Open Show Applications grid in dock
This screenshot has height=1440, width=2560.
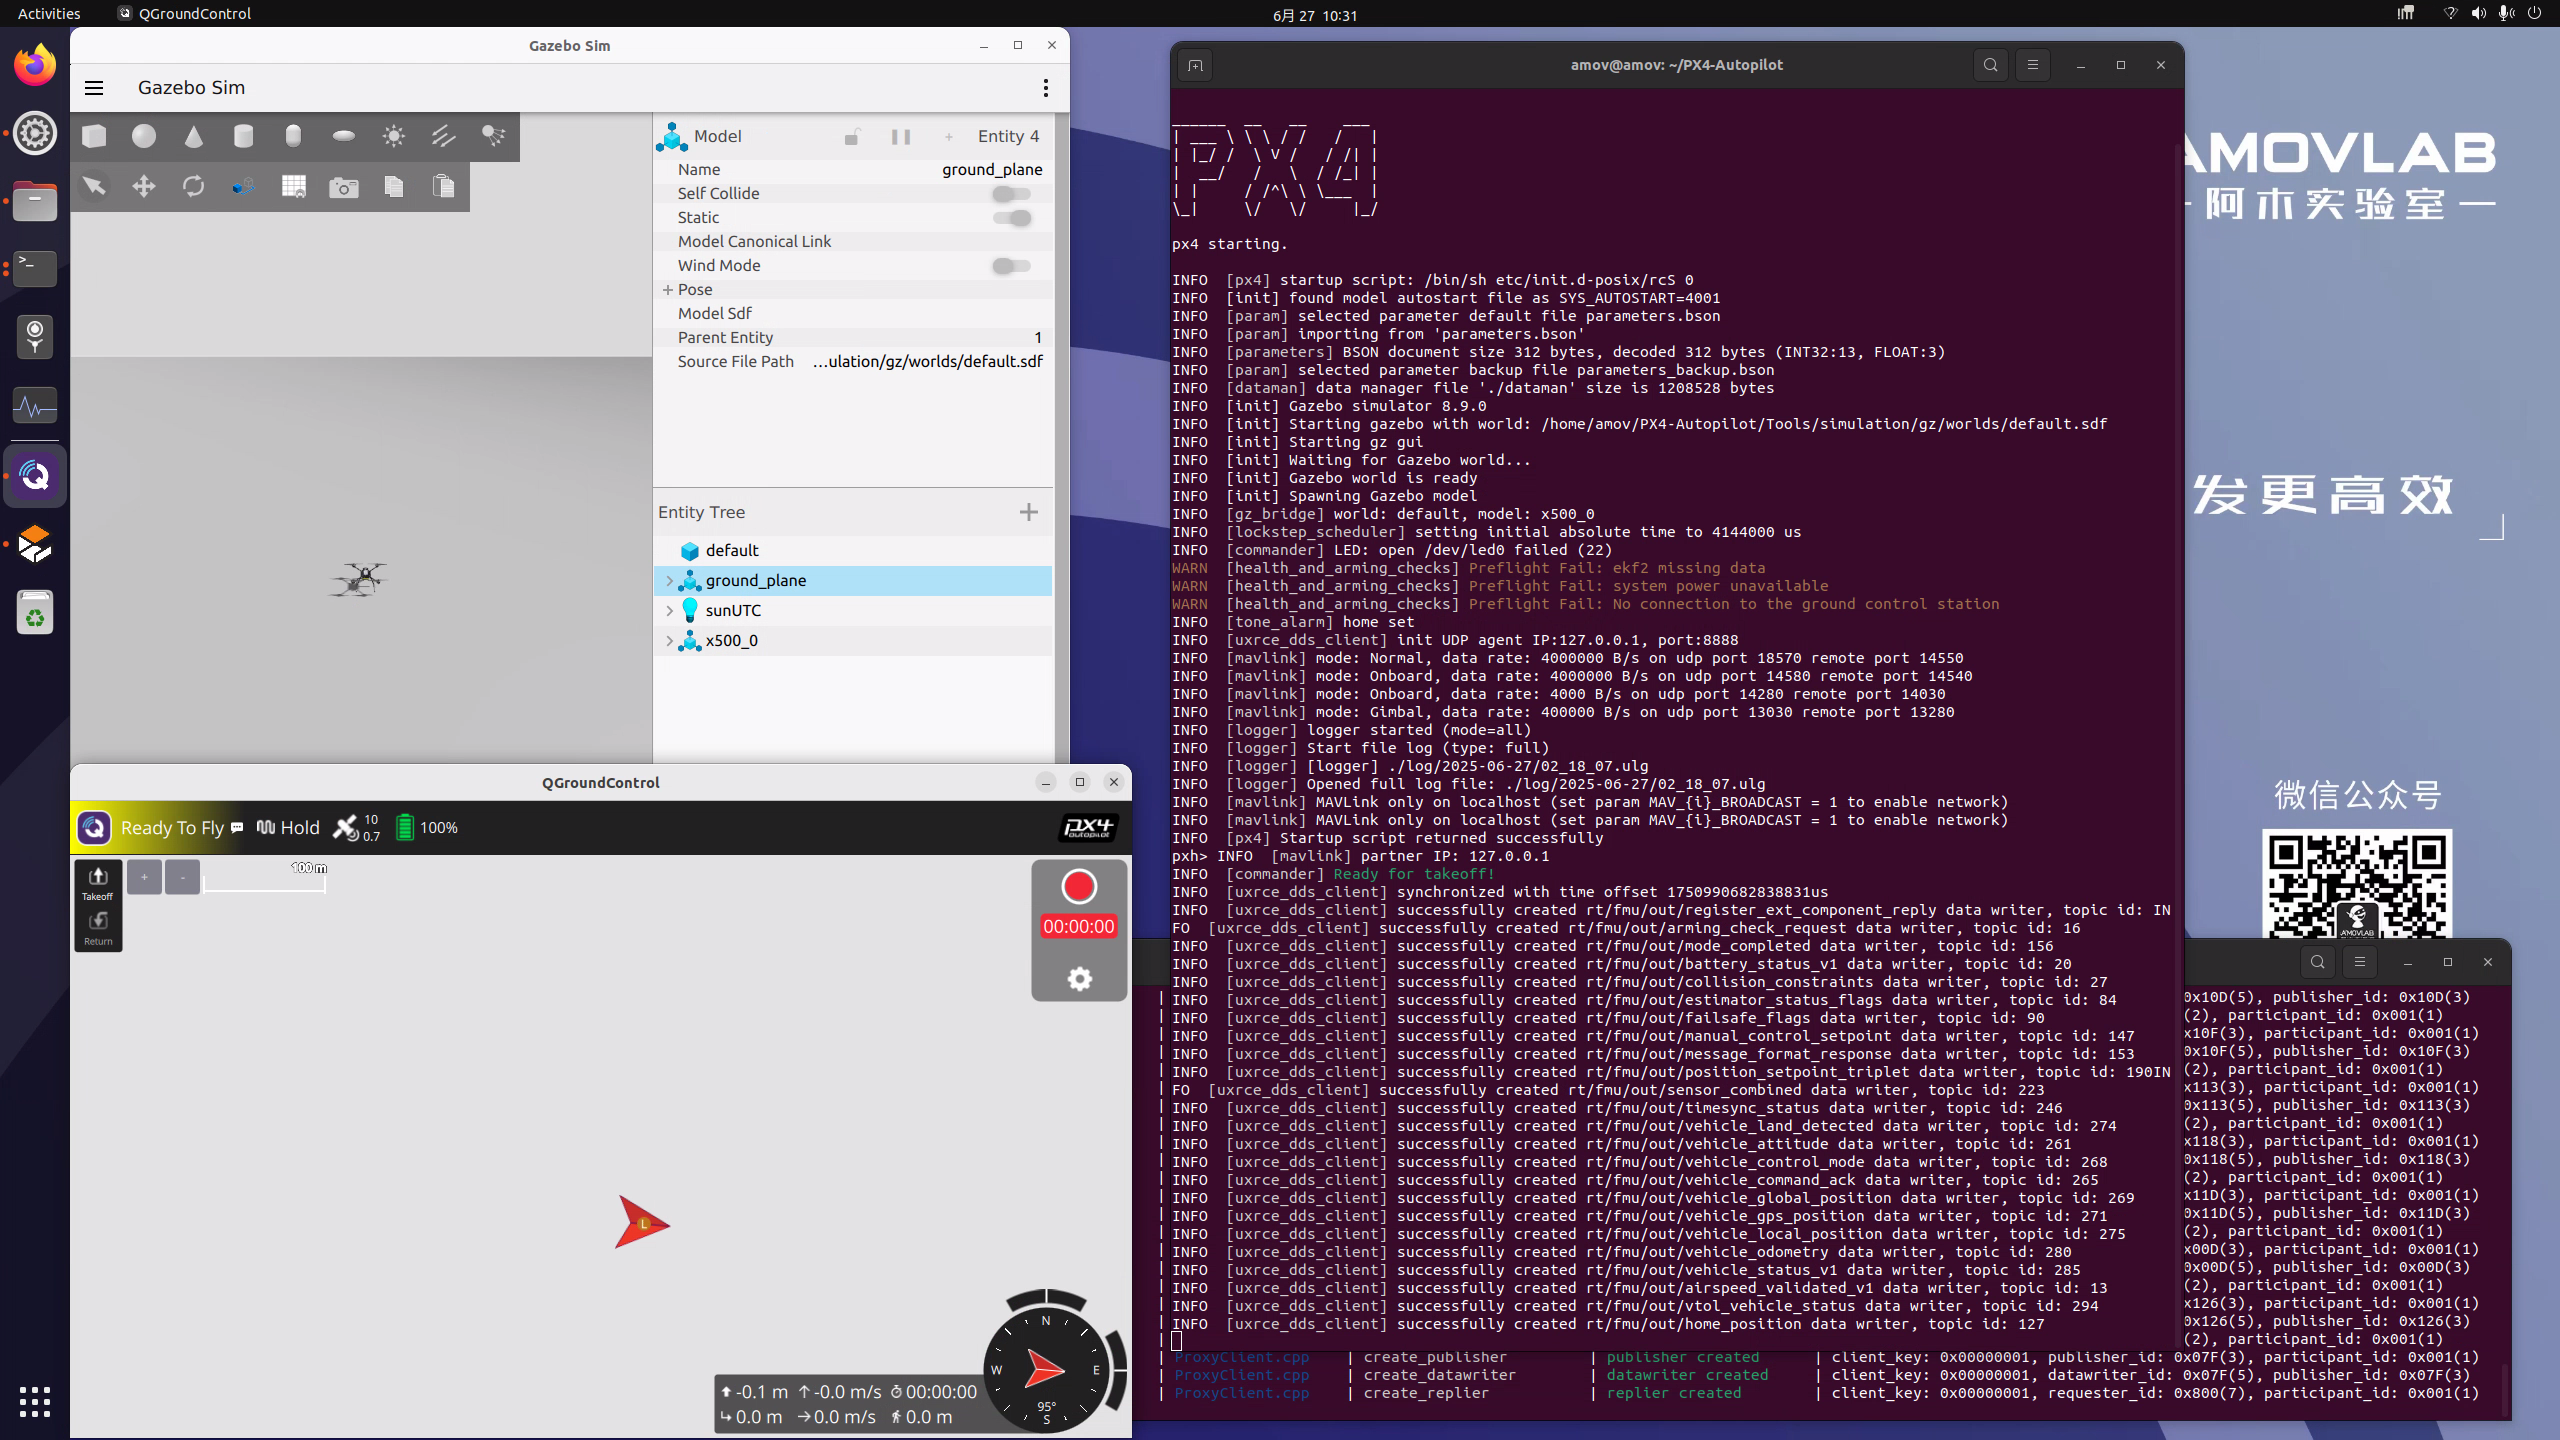pos(35,1401)
